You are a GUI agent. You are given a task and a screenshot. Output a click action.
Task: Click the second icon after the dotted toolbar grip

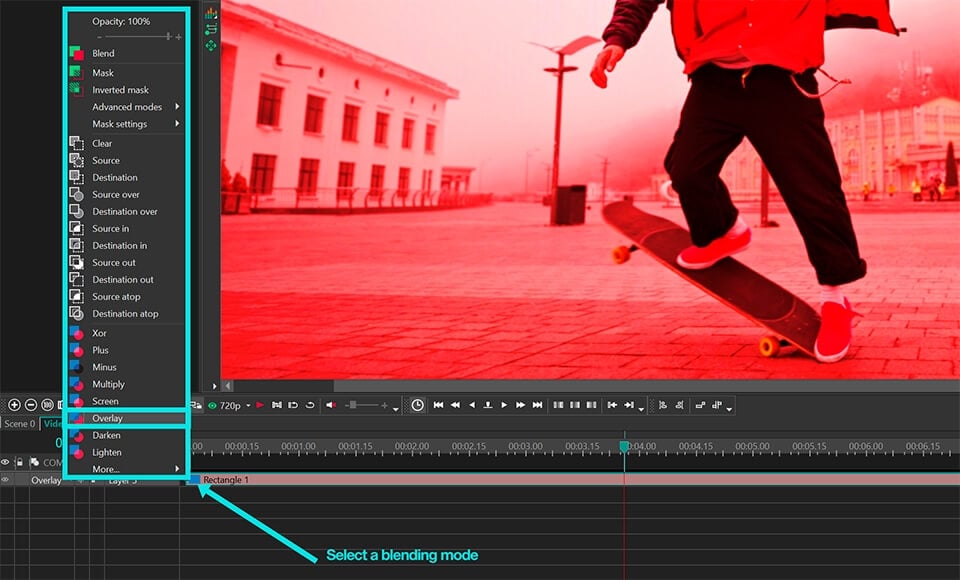click(x=680, y=405)
